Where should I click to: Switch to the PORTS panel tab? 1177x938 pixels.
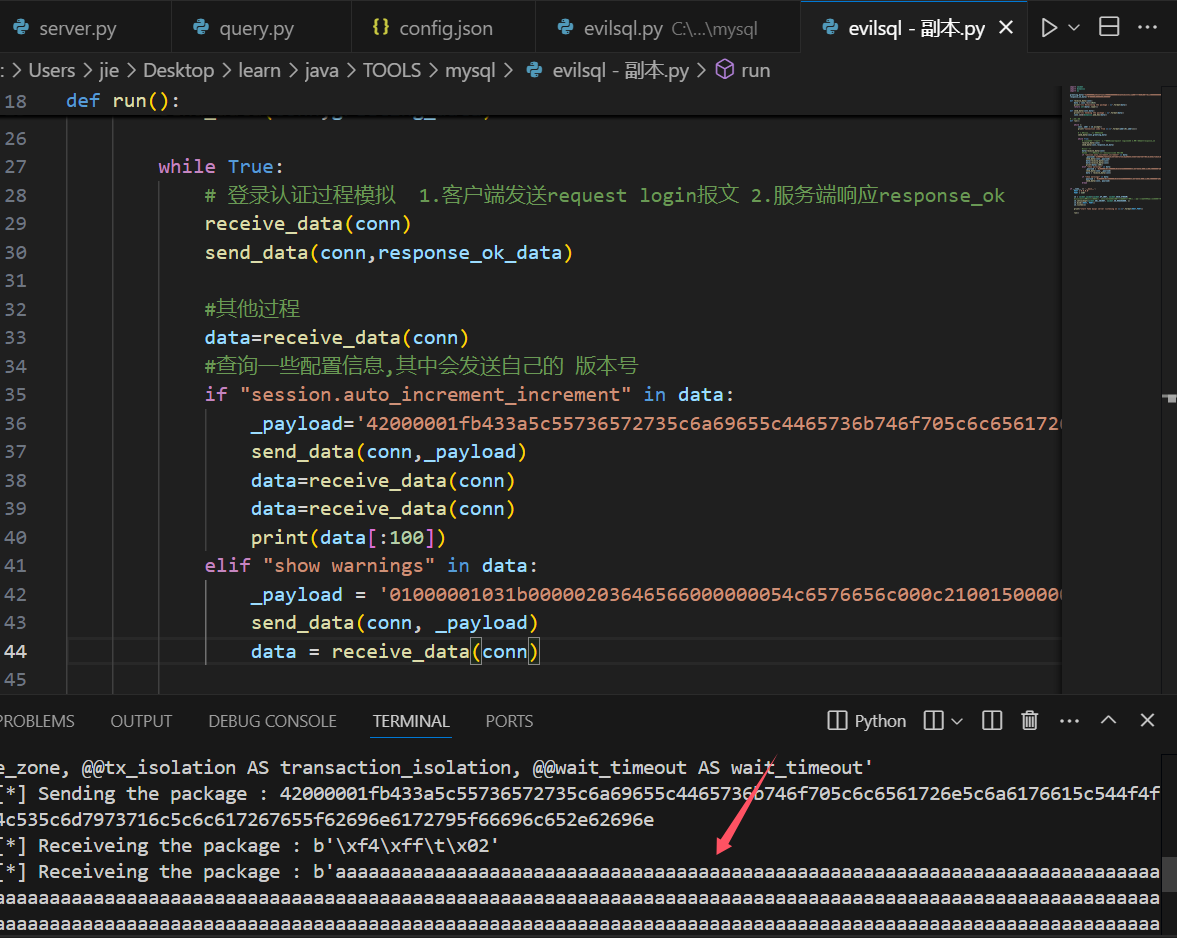pyautogui.click(x=509, y=721)
